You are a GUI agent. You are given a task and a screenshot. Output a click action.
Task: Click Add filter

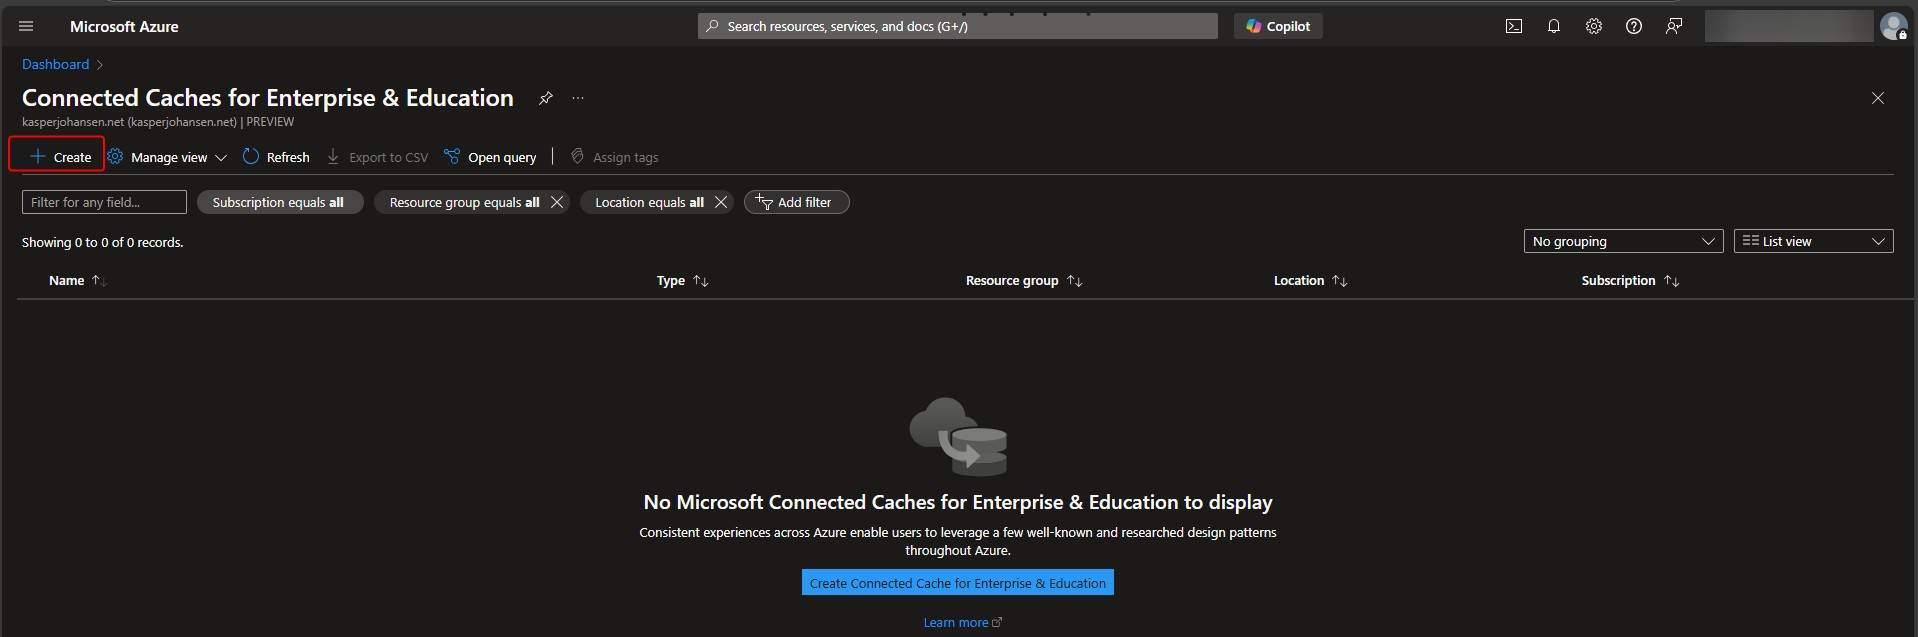tap(796, 202)
